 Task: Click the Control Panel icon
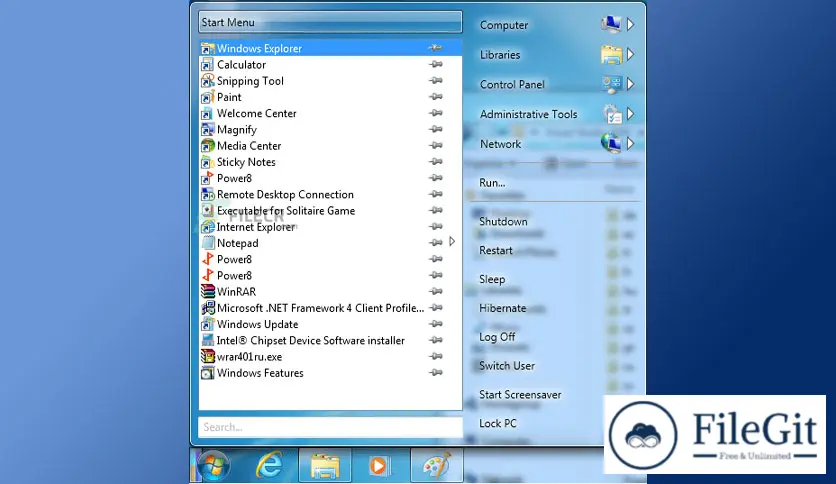(611, 84)
